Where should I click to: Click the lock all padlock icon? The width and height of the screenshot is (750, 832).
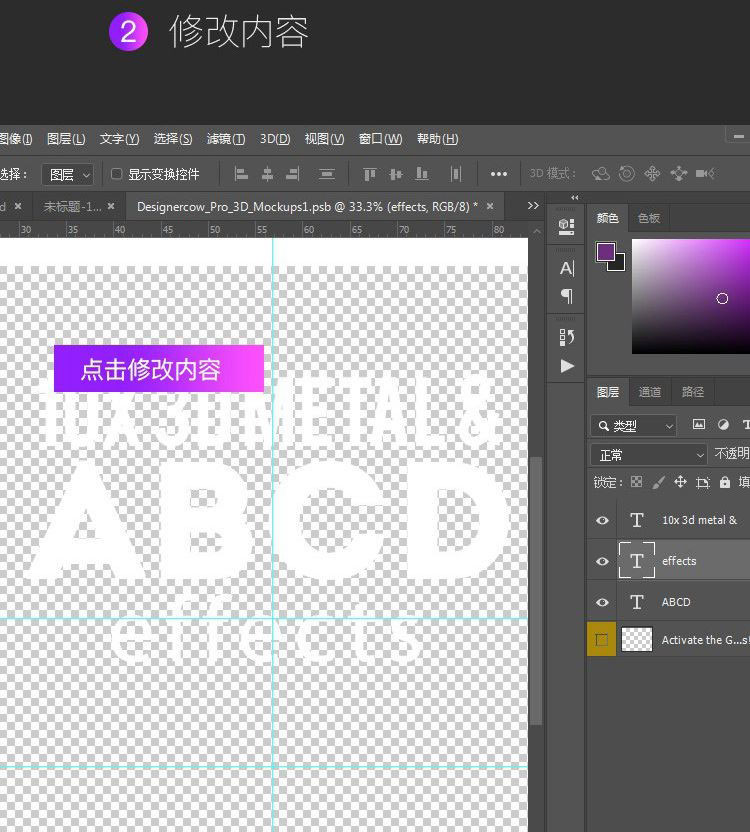(725, 482)
